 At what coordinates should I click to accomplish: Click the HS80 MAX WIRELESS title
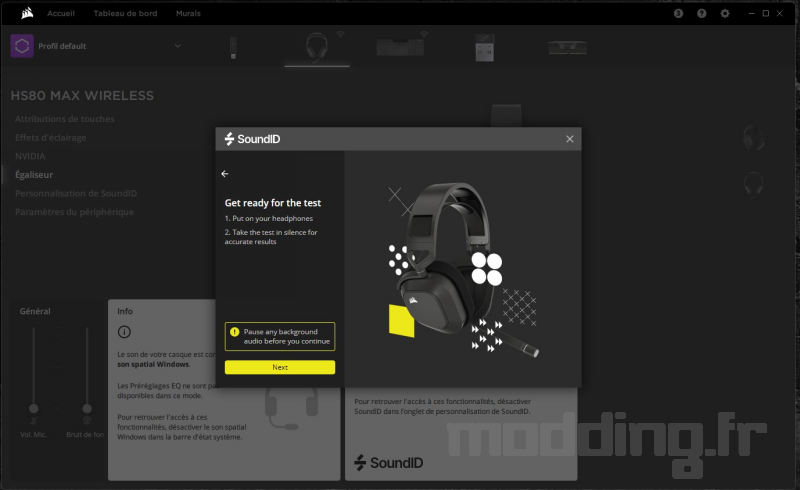coord(82,95)
